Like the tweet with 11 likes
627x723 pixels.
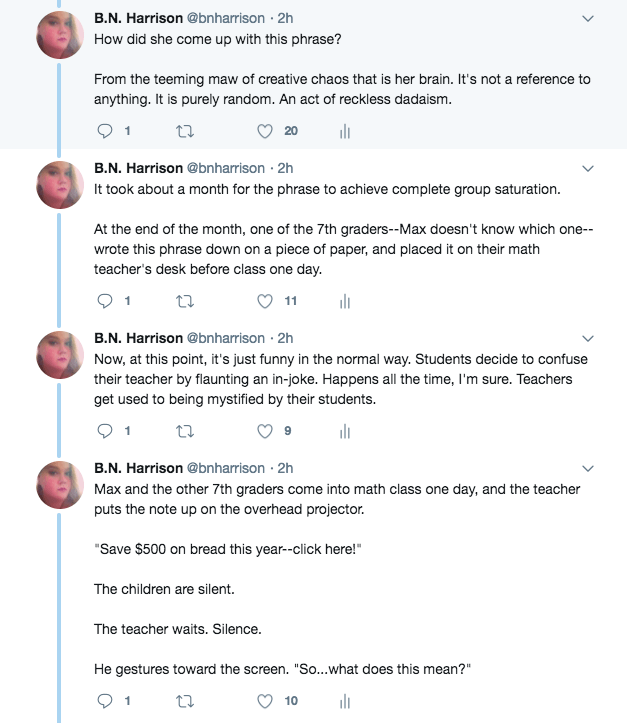coord(265,301)
